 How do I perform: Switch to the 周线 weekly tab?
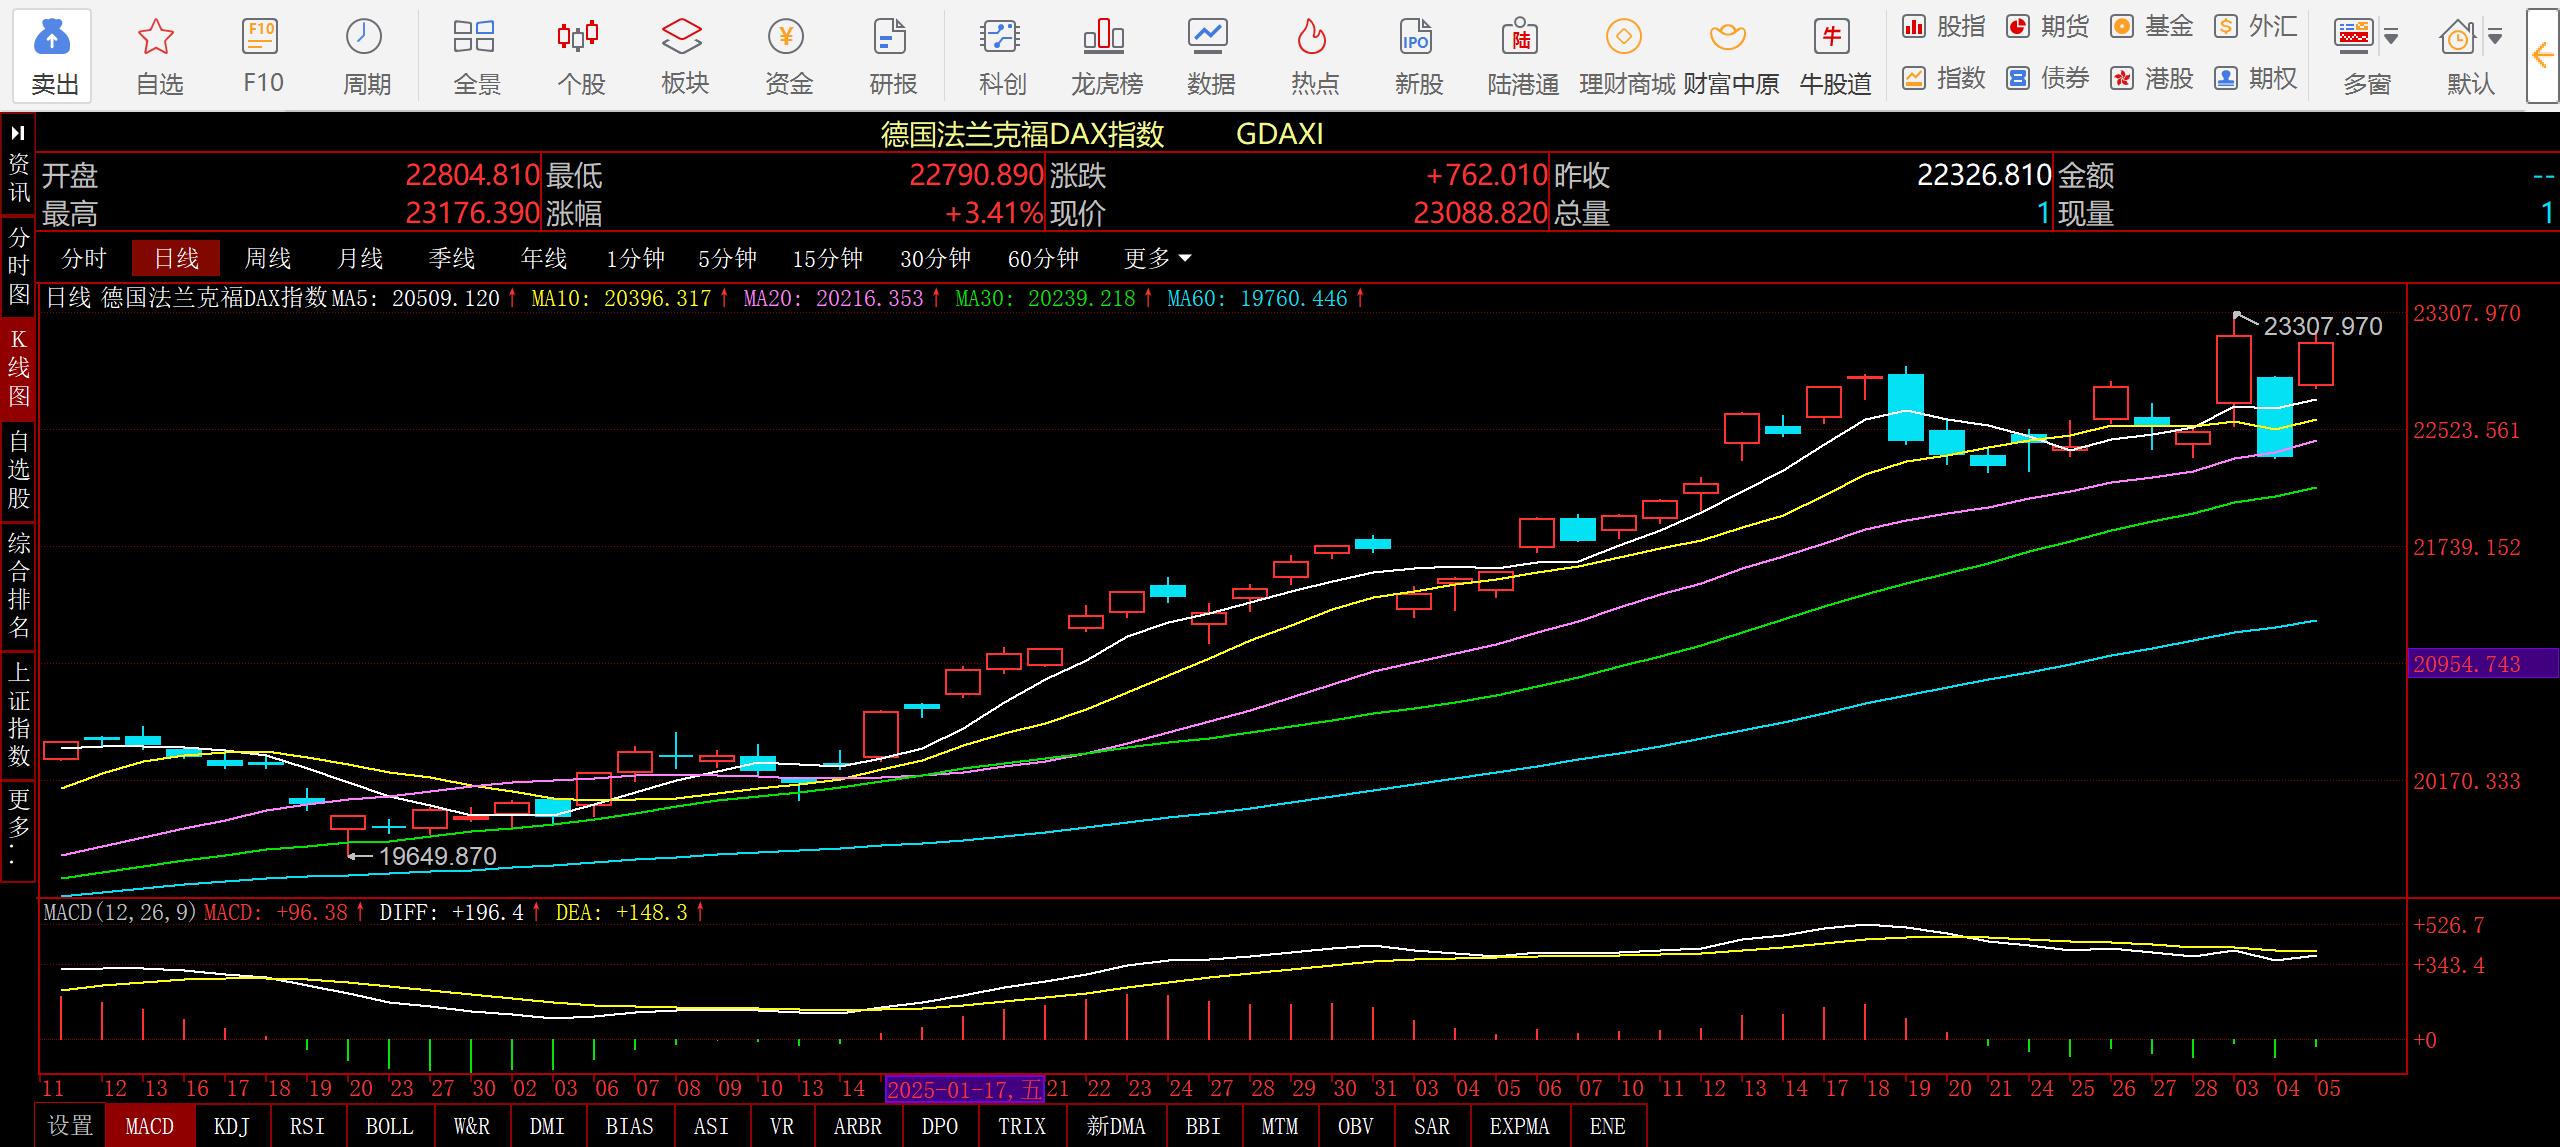point(267,259)
